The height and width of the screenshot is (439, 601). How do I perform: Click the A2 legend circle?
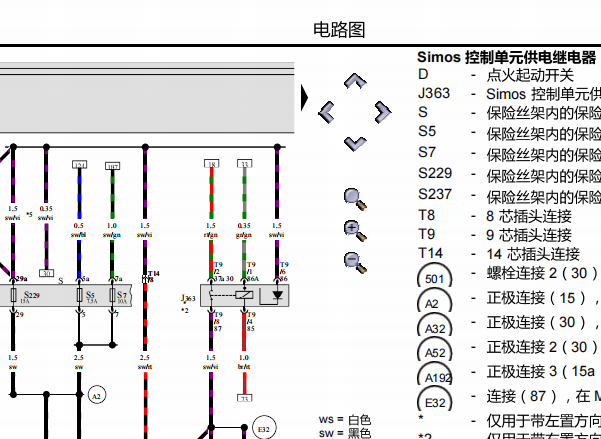click(x=434, y=301)
